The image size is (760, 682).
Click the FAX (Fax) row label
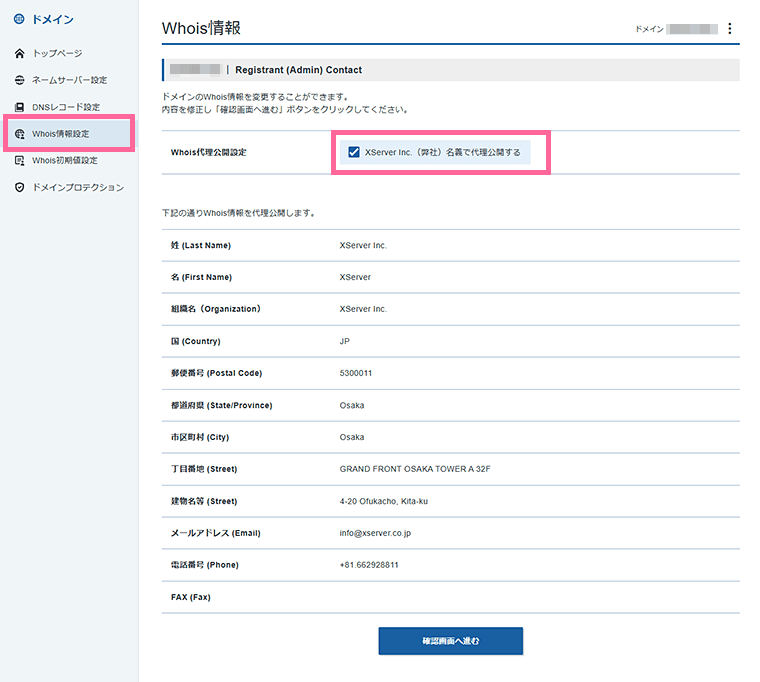pos(190,597)
